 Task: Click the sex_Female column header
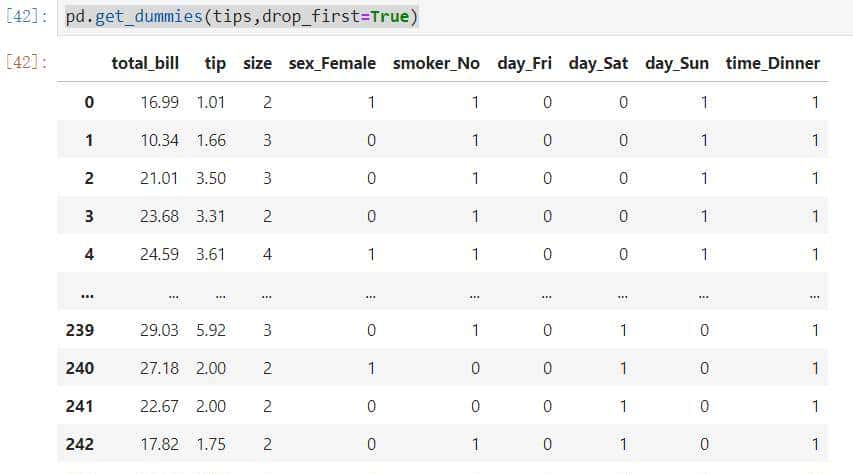(332, 63)
